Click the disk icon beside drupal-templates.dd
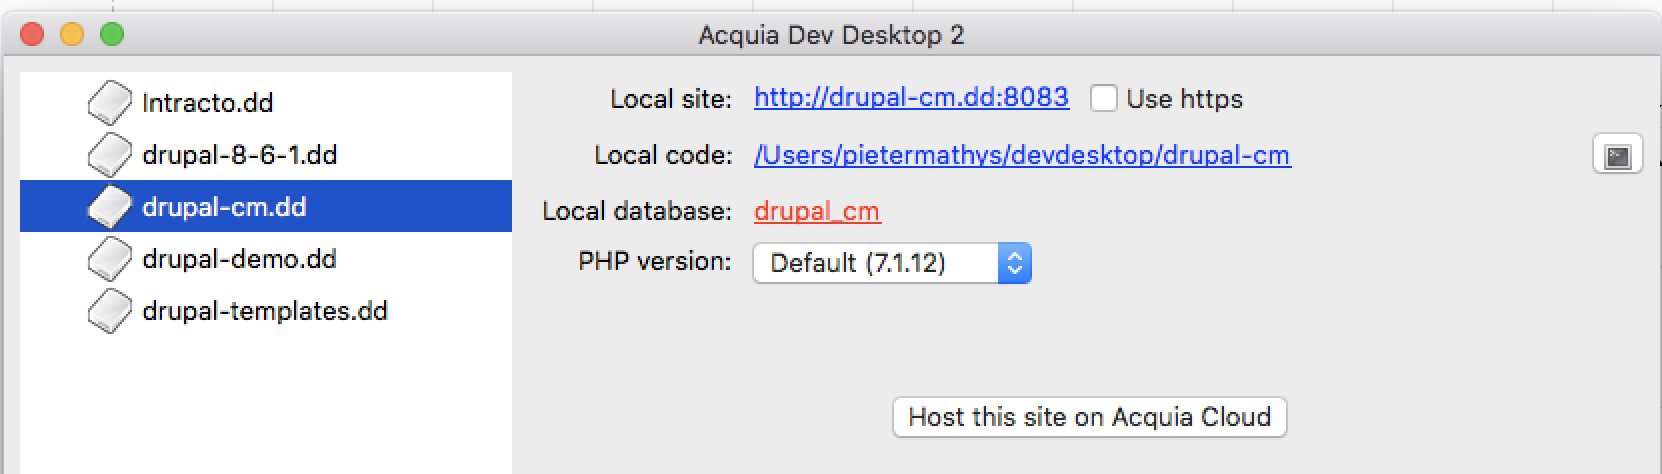1662x474 pixels. (x=109, y=310)
